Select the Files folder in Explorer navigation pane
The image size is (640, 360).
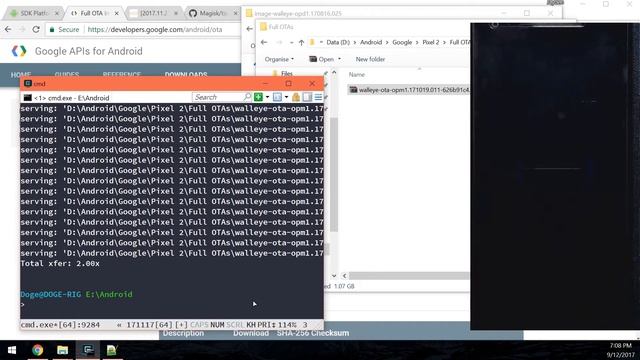pyautogui.click(x=287, y=73)
